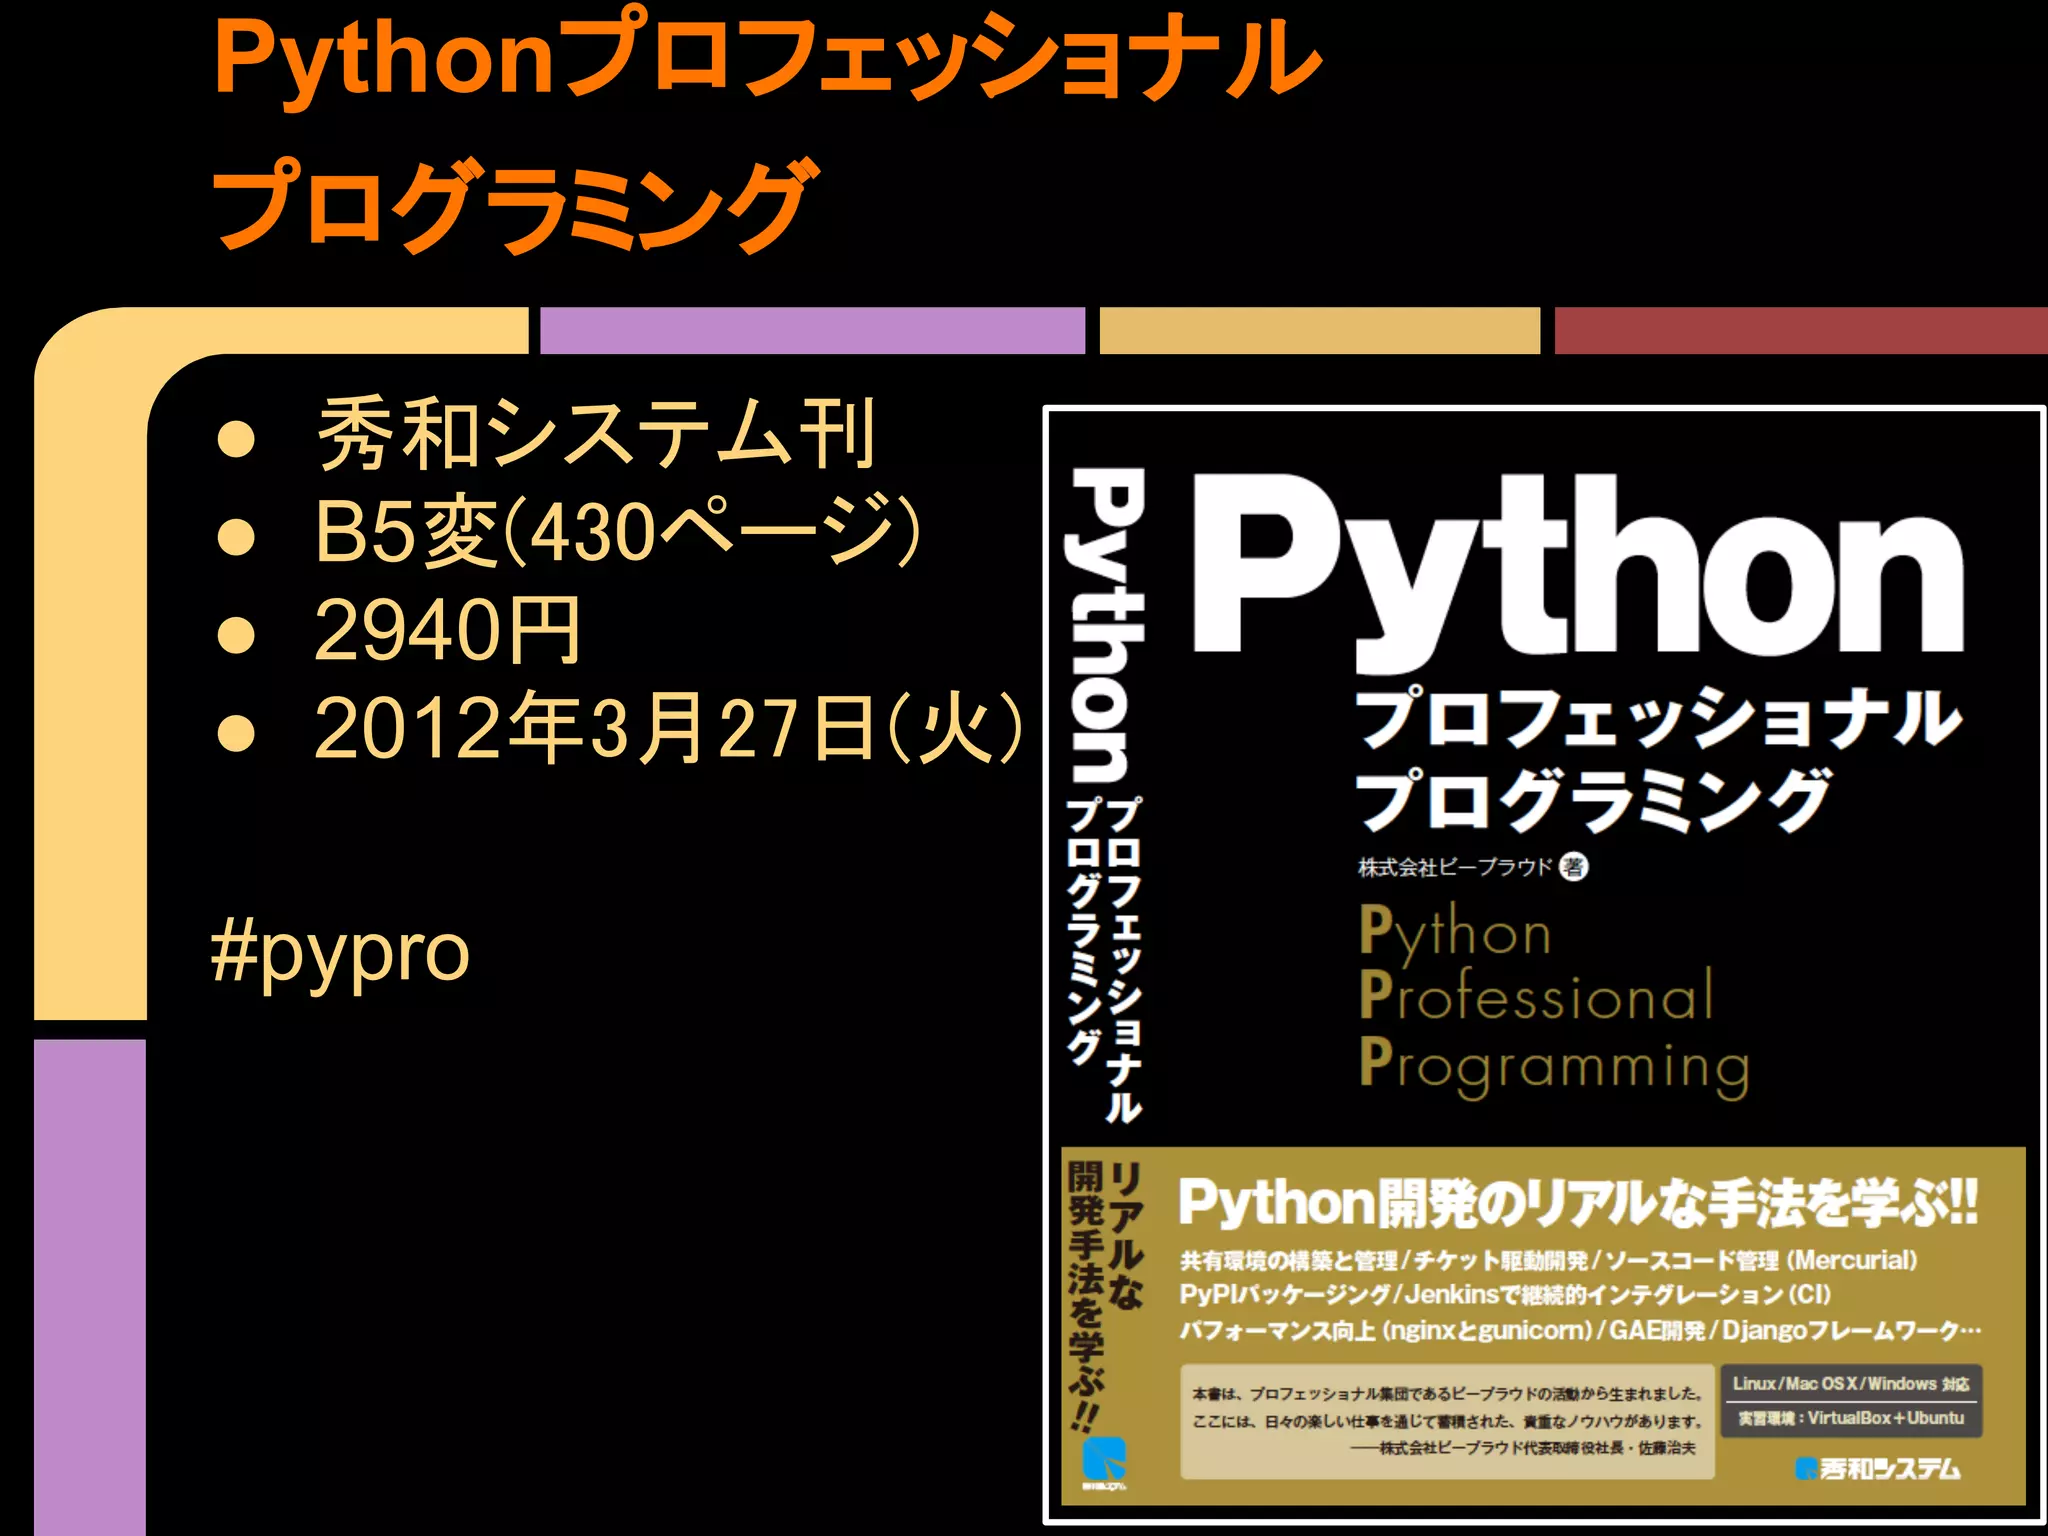
Task: Click the vertical 'Python' title on the spine
Action: 1104,625
